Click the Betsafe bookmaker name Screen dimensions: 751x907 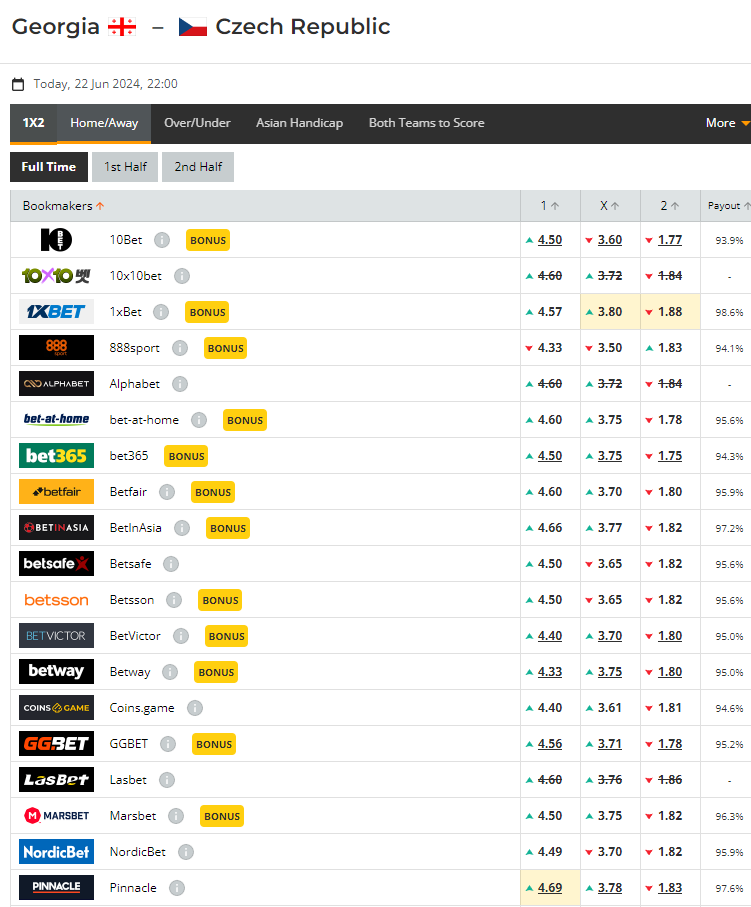pyautogui.click(x=131, y=564)
